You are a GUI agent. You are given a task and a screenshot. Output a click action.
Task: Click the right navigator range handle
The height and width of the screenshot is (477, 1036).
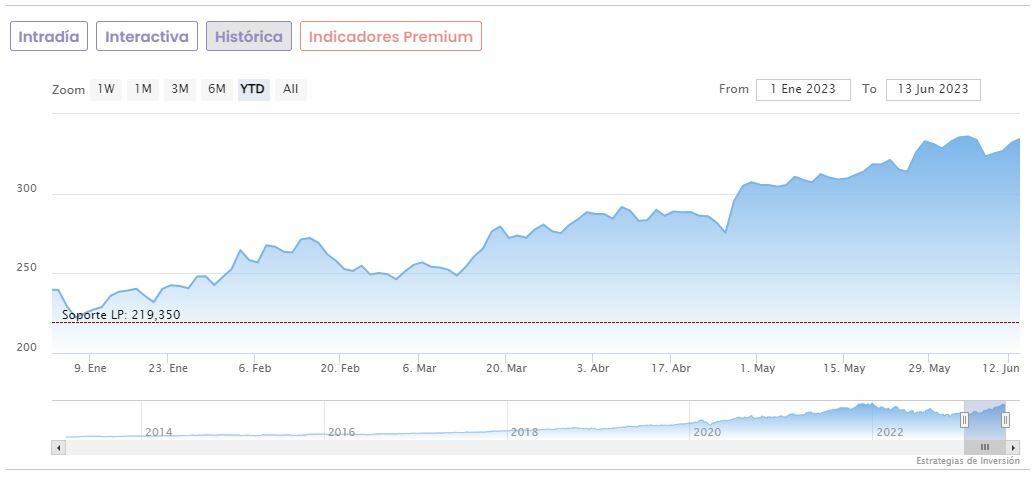(1005, 420)
